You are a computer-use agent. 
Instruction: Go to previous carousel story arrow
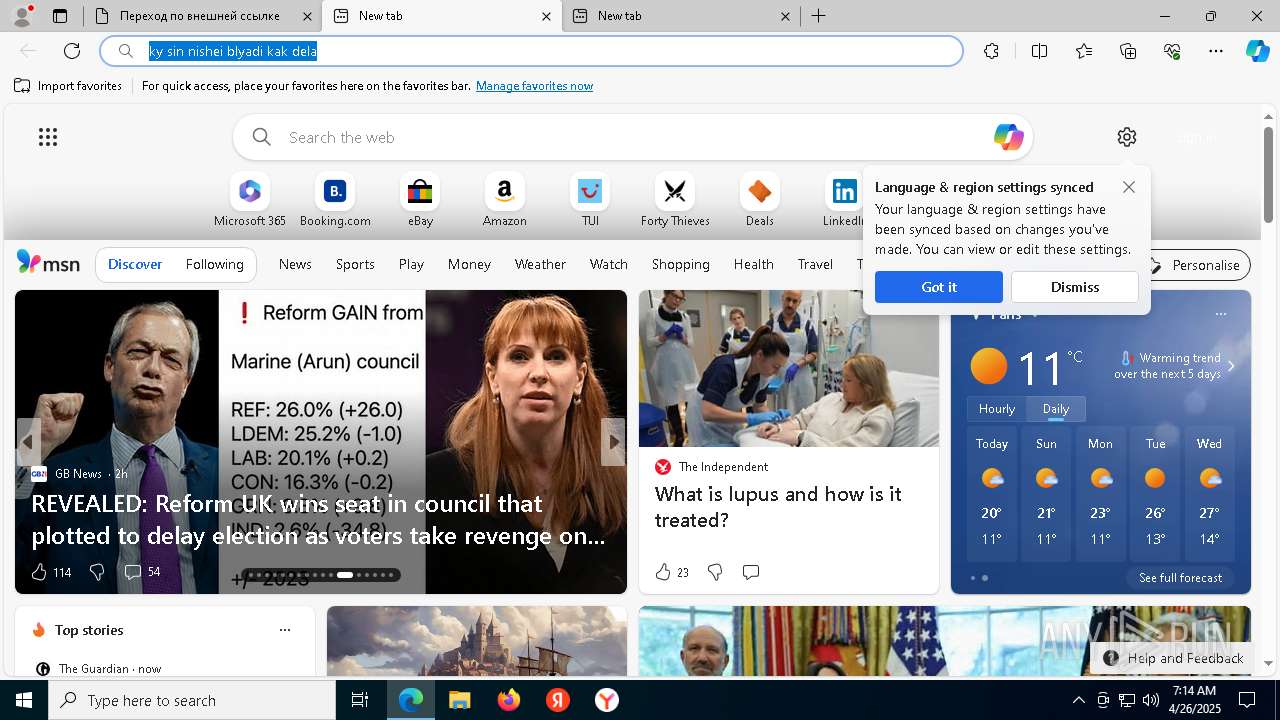pyautogui.click(x=28, y=441)
